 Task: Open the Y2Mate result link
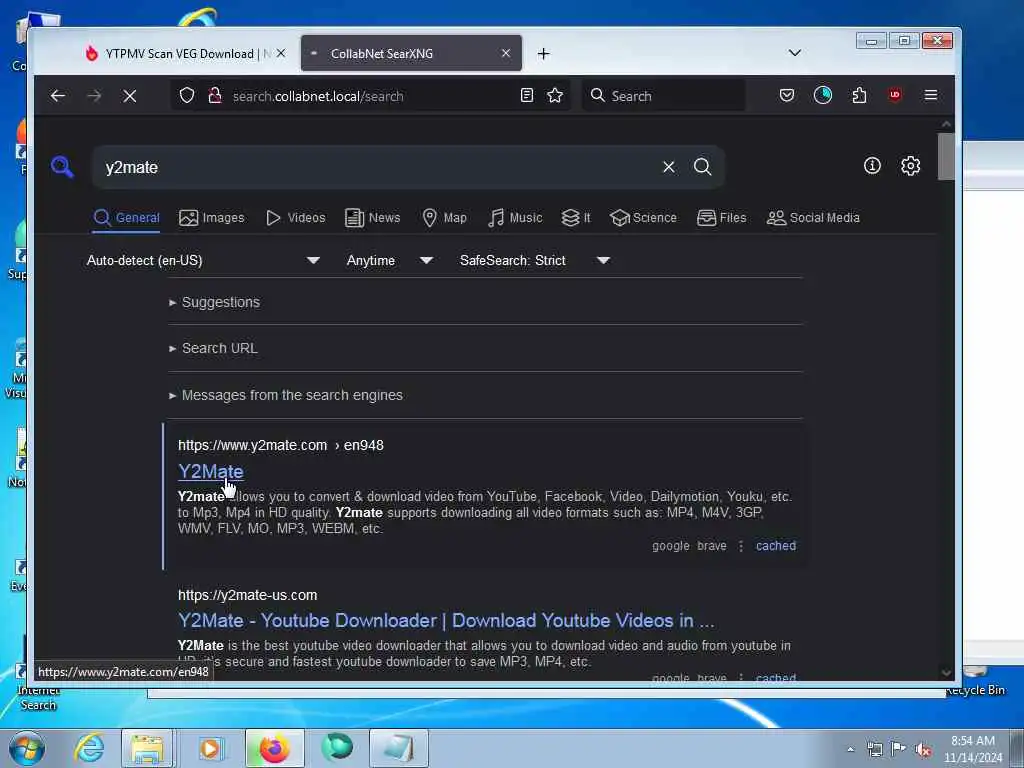(210, 471)
